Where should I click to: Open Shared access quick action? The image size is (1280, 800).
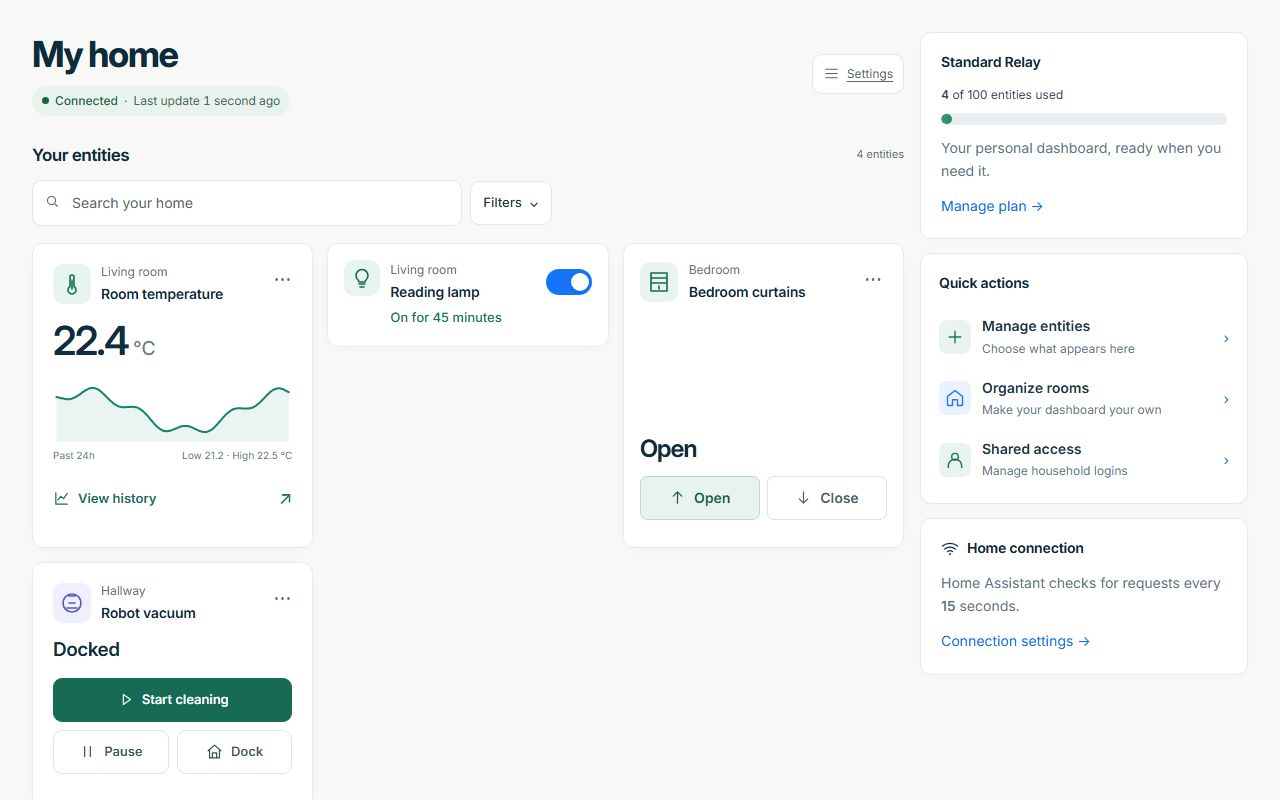click(1084, 460)
